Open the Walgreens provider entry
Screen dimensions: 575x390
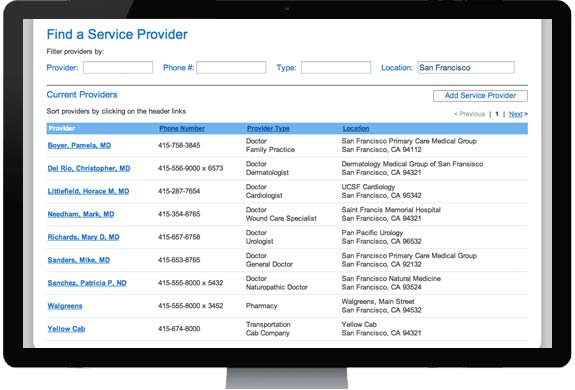pyautogui.click(x=65, y=306)
